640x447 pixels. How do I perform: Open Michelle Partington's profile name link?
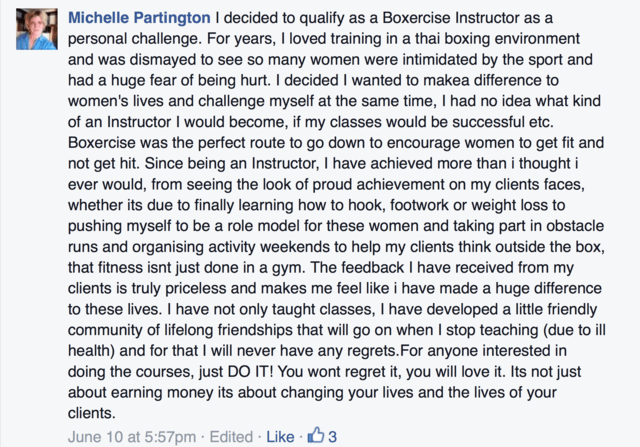coord(139,18)
